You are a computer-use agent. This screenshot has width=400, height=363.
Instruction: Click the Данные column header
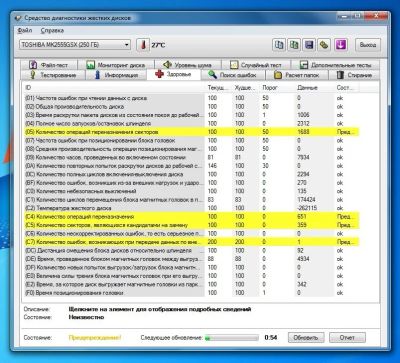click(x=307, y=88)
